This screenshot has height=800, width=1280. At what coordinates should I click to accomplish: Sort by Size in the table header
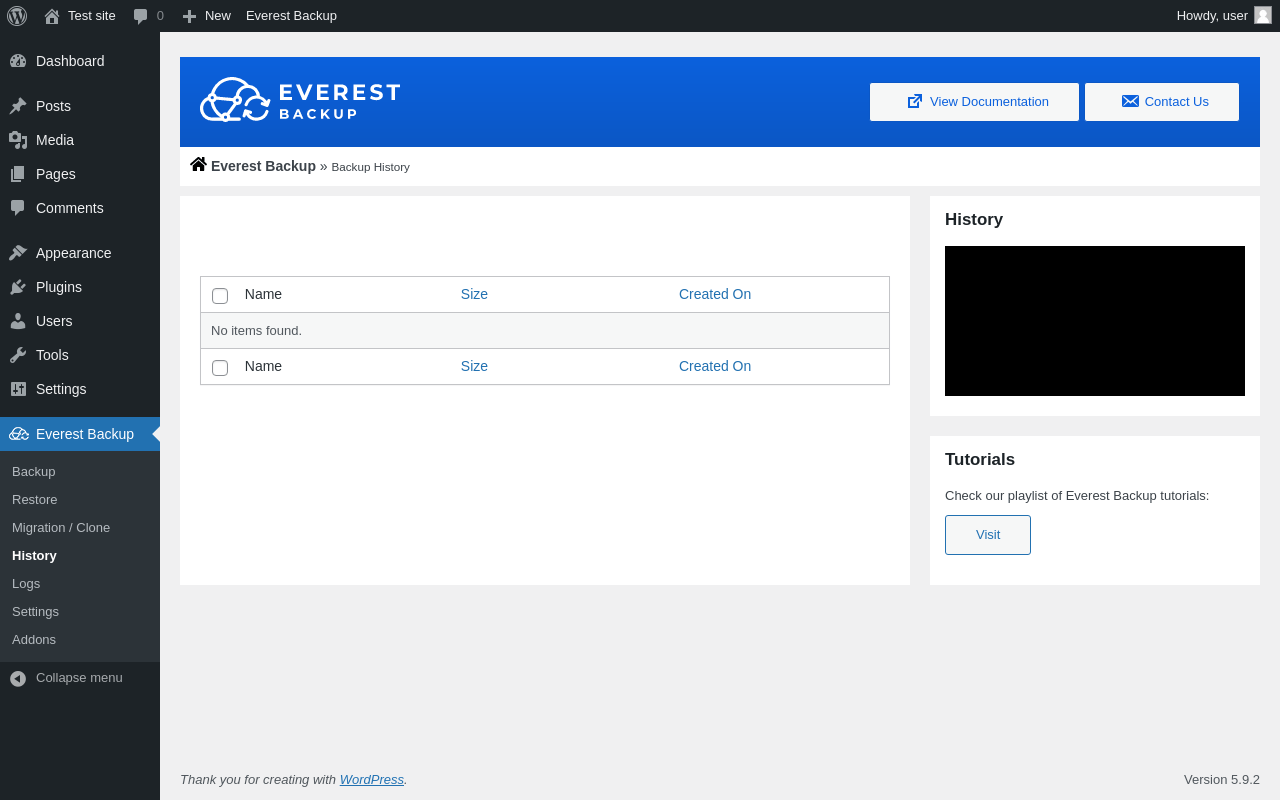474,294
